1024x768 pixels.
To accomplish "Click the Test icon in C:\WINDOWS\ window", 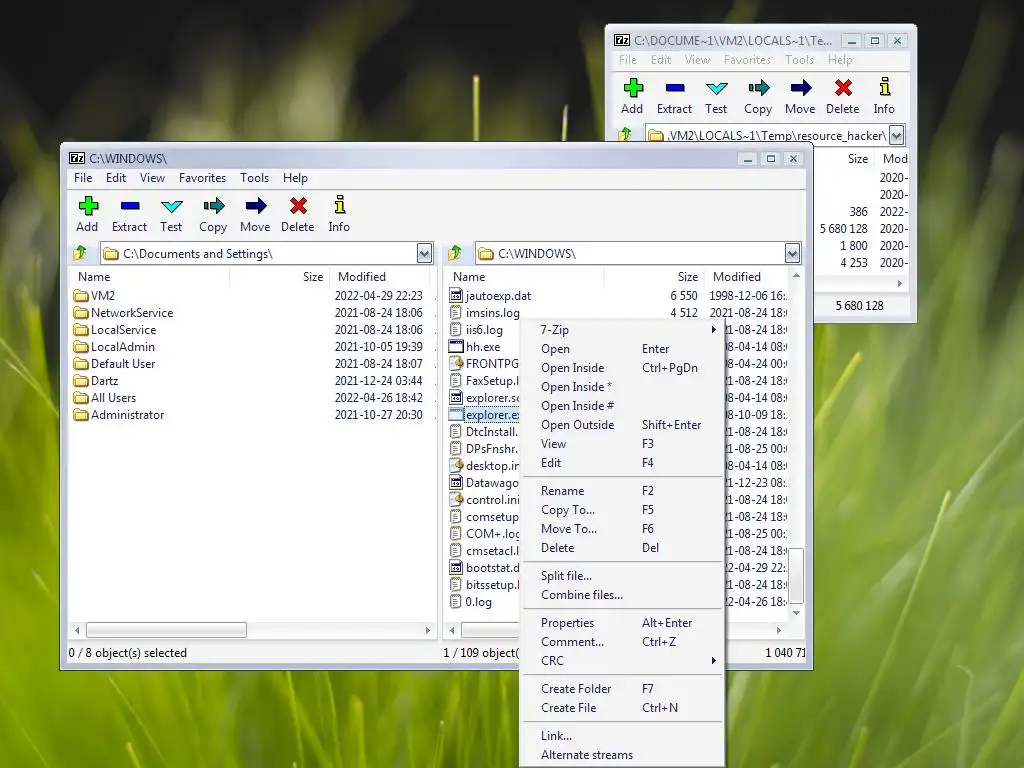I will point(172,207).
